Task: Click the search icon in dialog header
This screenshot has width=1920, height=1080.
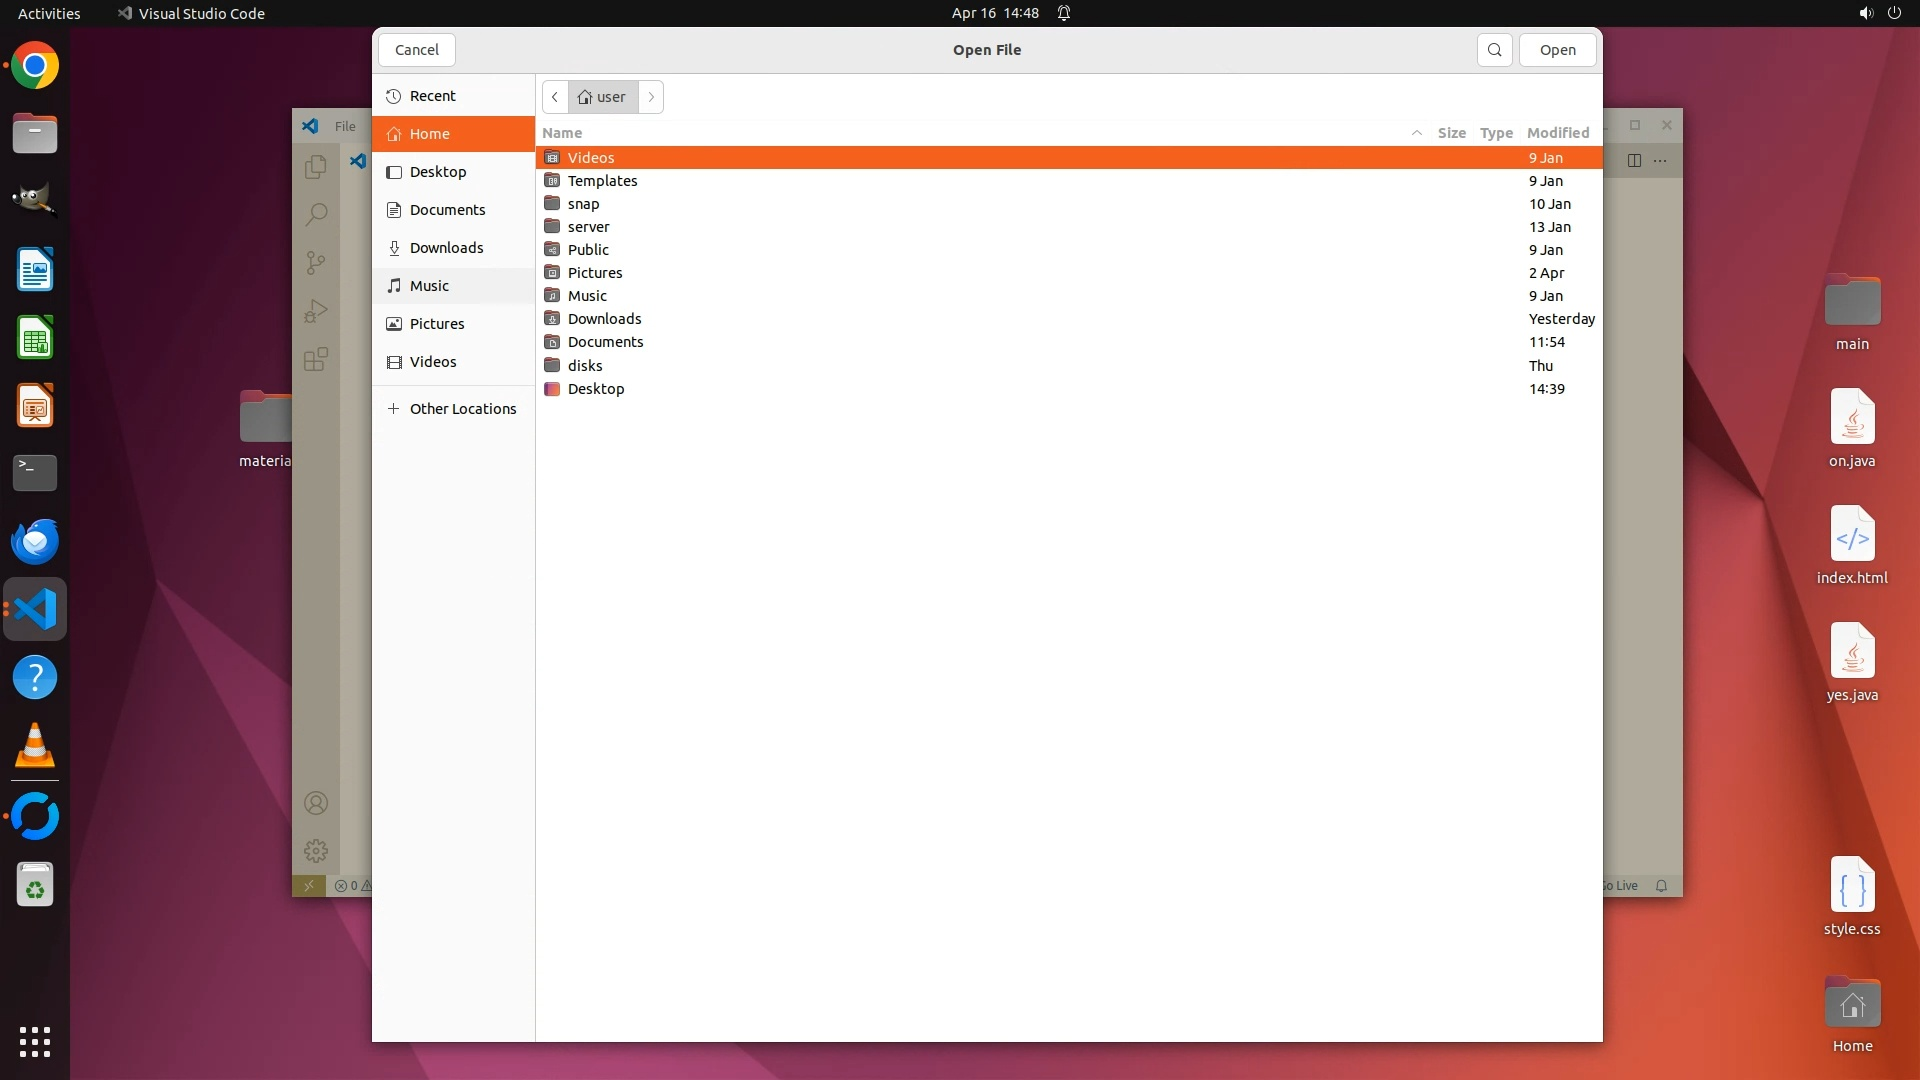Action: click(x=1494, y=50)
